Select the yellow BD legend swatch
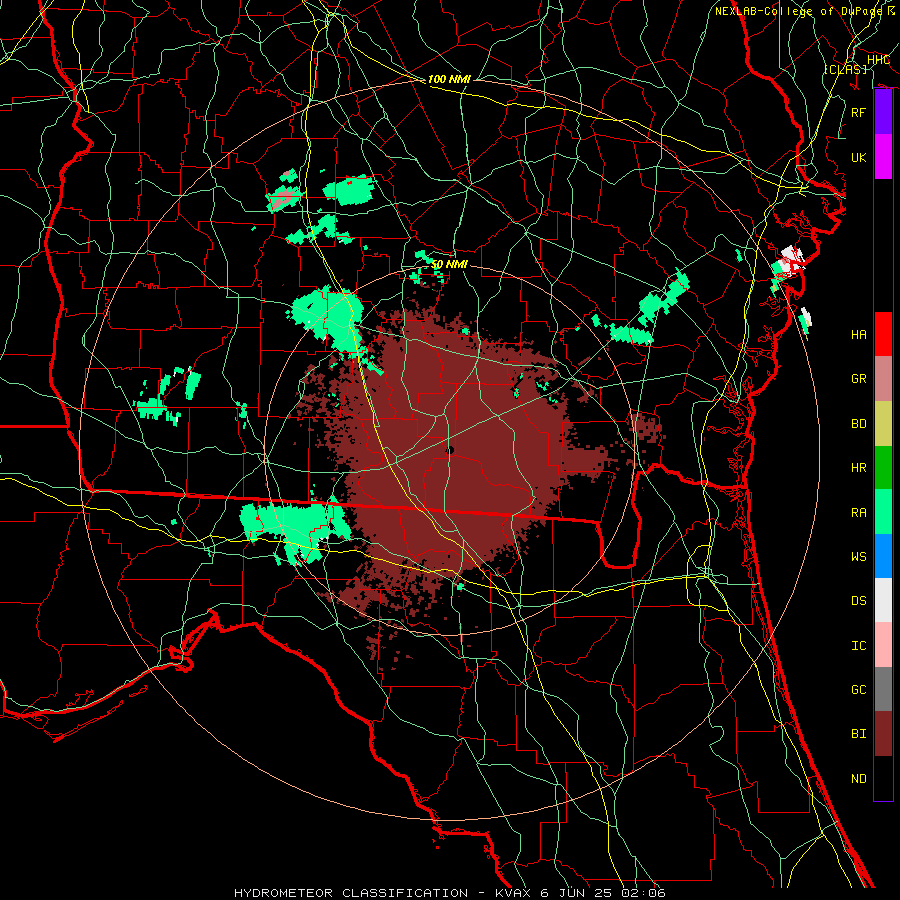 (883, 424)
